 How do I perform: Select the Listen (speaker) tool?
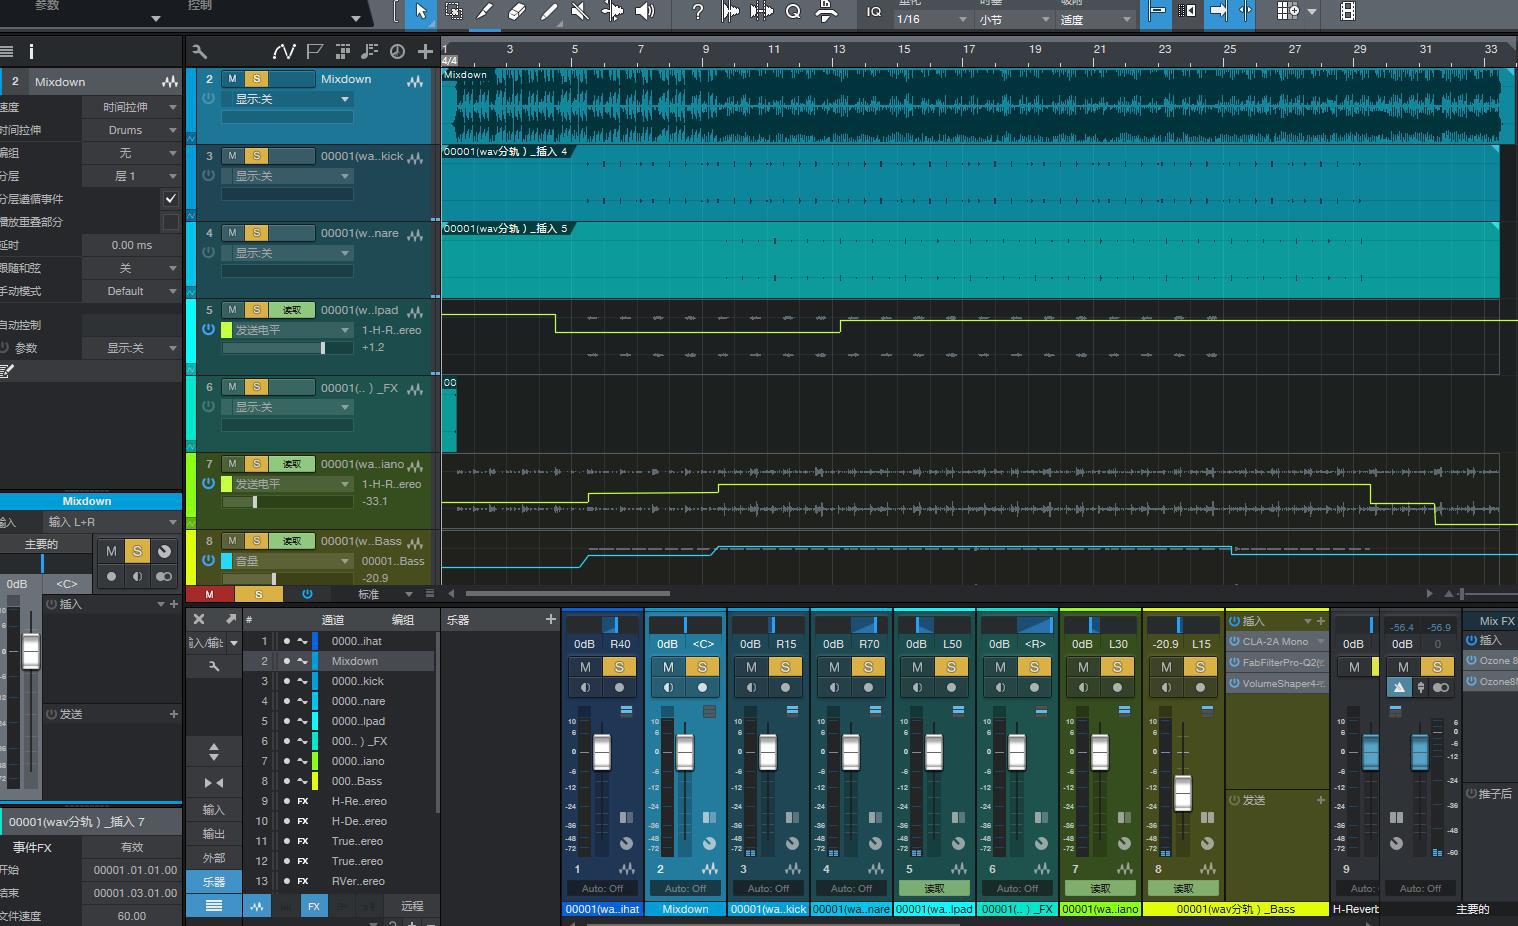(x=645, y=11)
